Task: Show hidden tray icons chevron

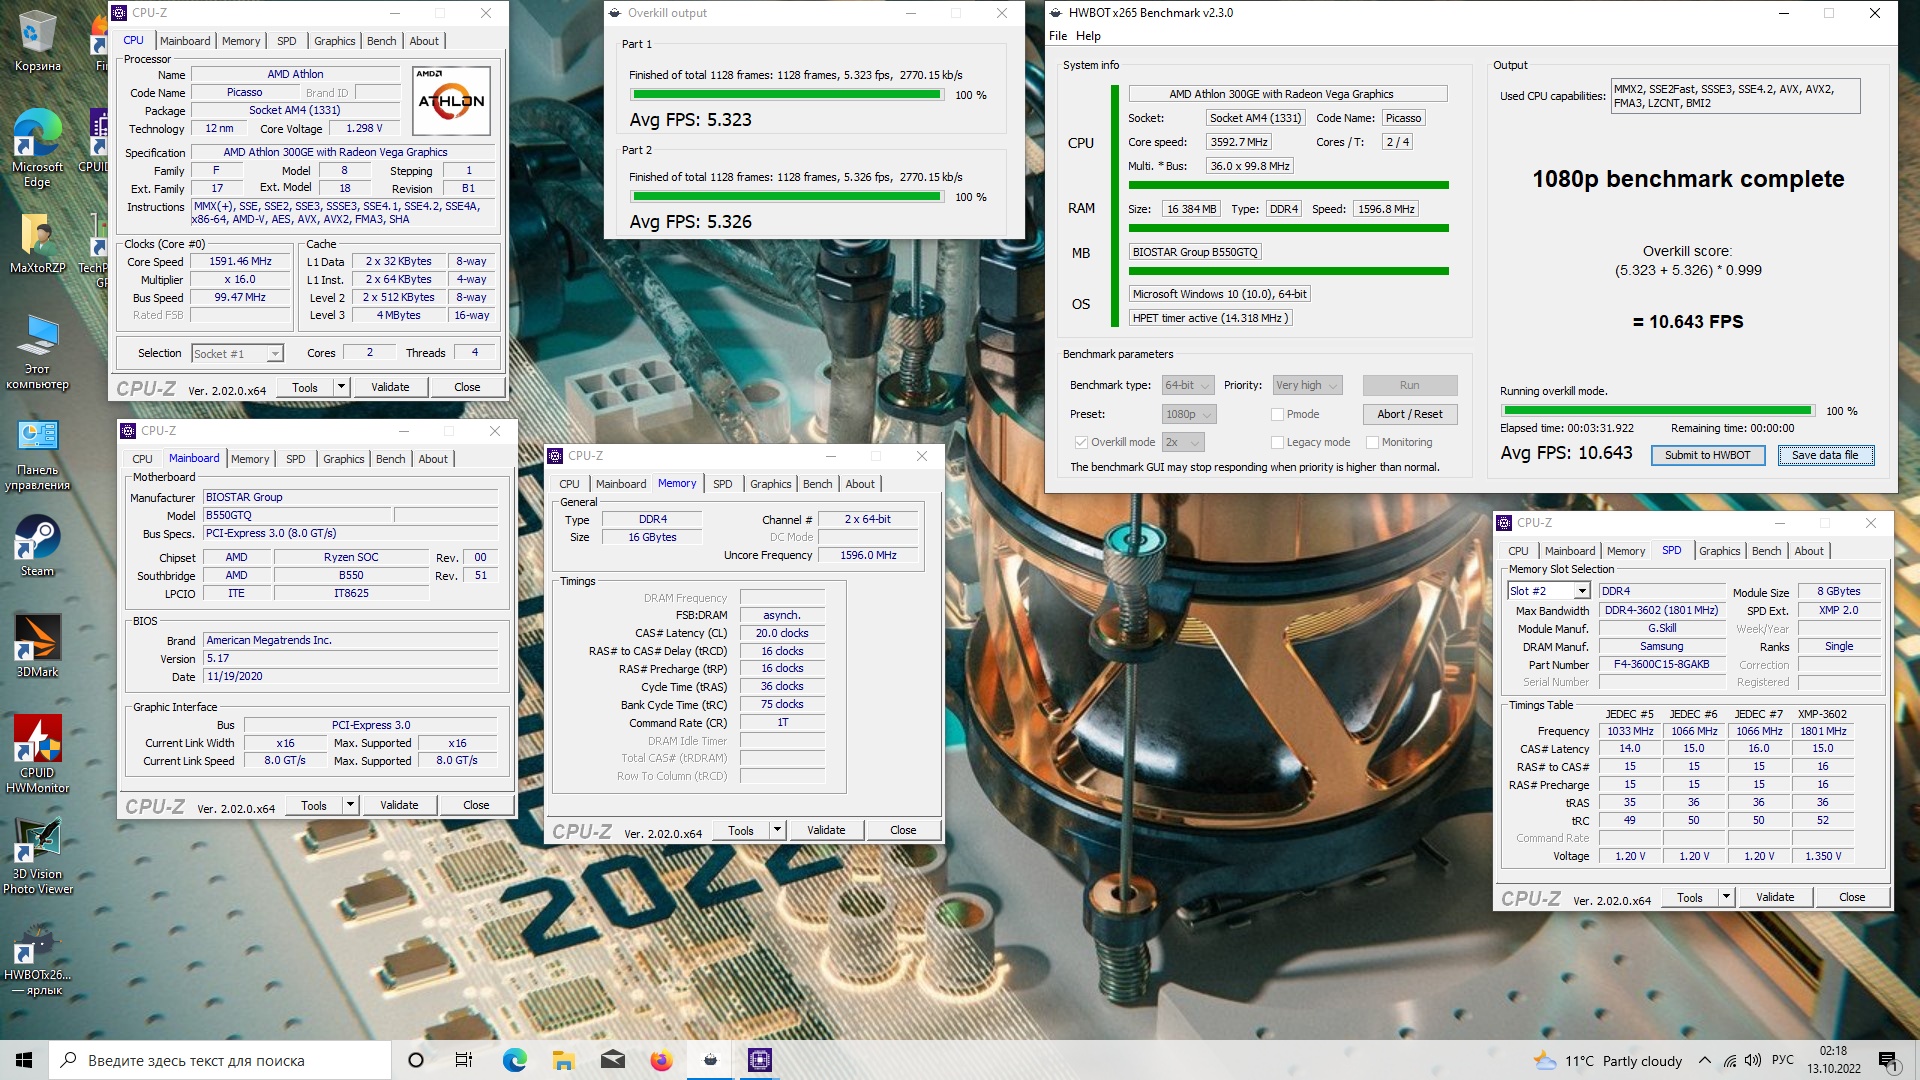Action: coord(1704,1061)
